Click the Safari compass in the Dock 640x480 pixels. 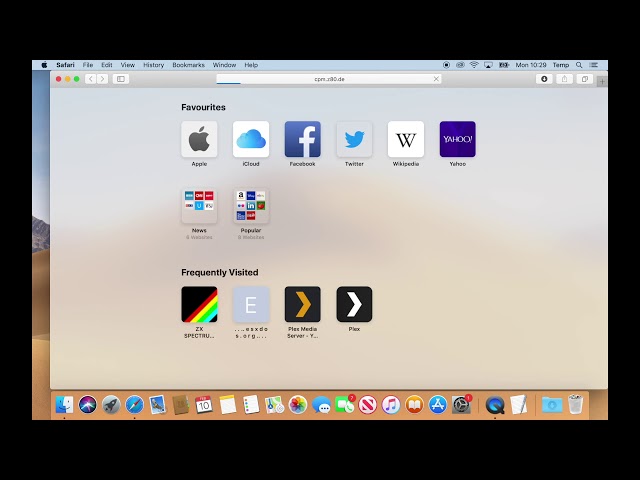[x=134, y=405]
